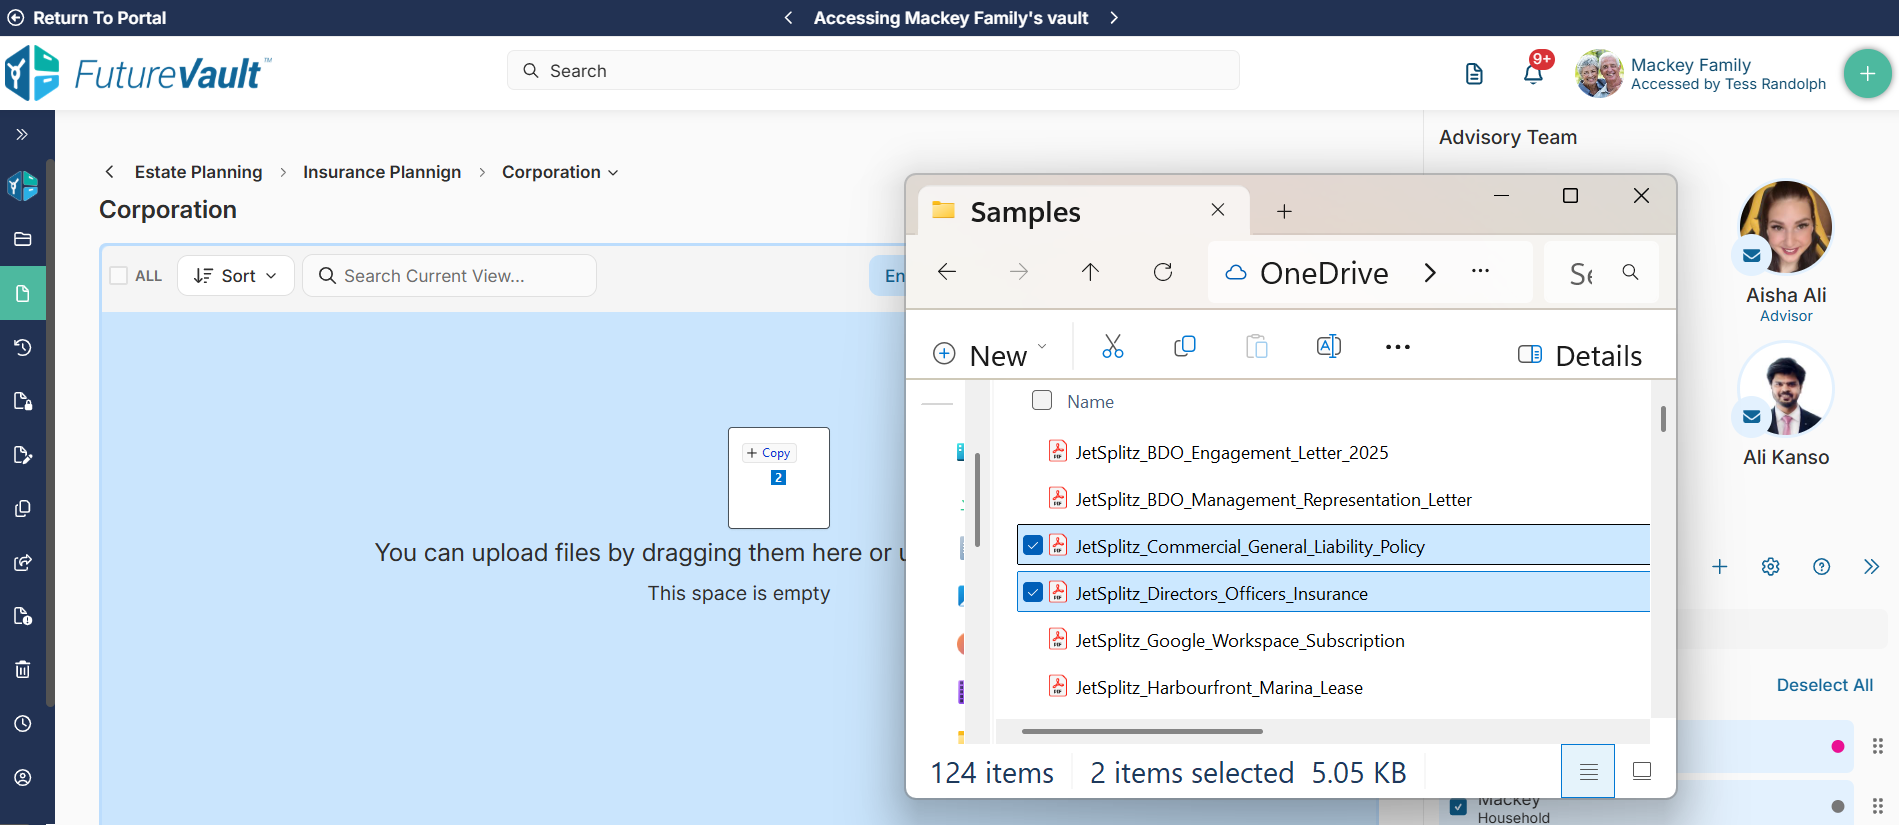Expand the OneDrive path chevron
The image size is (1899, 825).
(x=1430, y=273)
